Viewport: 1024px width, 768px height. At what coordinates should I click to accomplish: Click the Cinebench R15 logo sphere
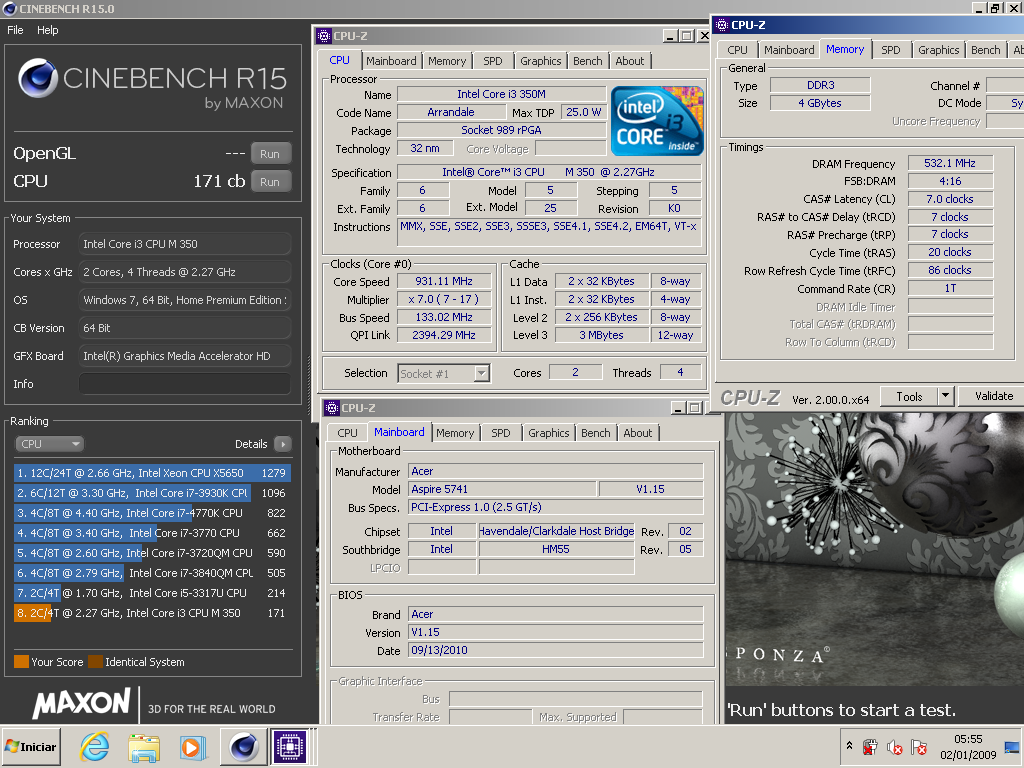click(x=38, y=78)
